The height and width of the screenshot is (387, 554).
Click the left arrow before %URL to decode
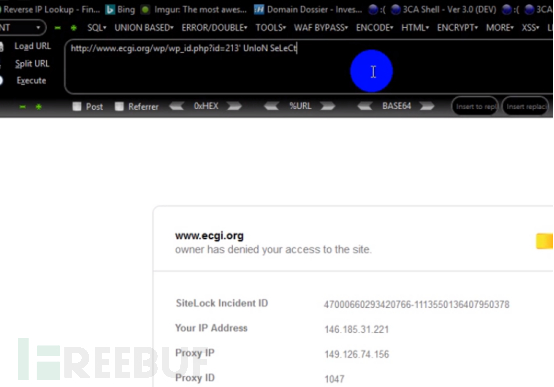pyautogui.click(x=271, y=106)
